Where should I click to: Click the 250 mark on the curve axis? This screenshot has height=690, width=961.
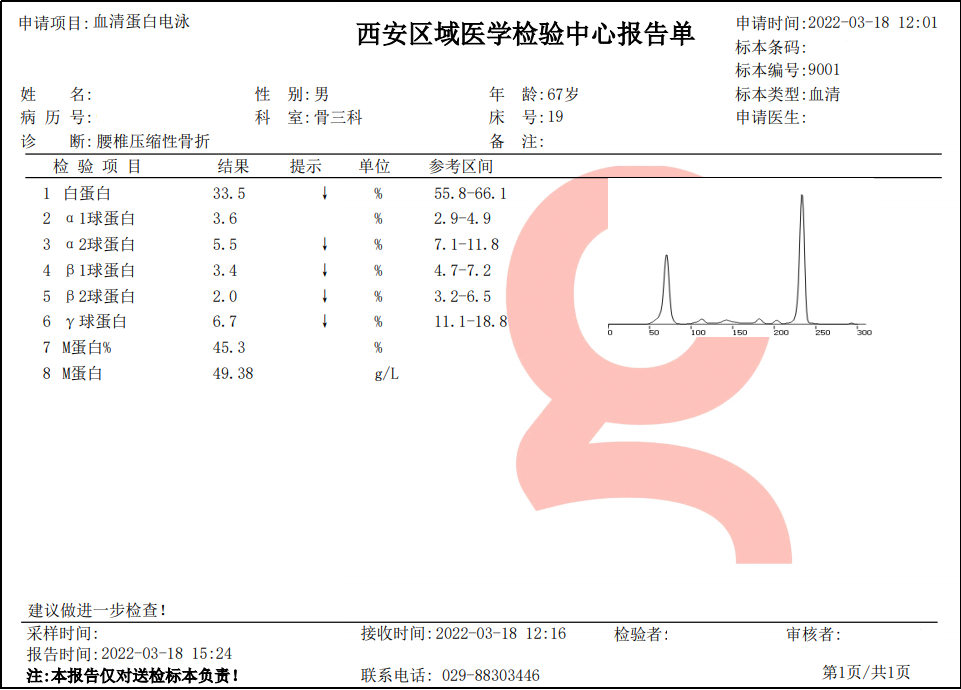824,330
